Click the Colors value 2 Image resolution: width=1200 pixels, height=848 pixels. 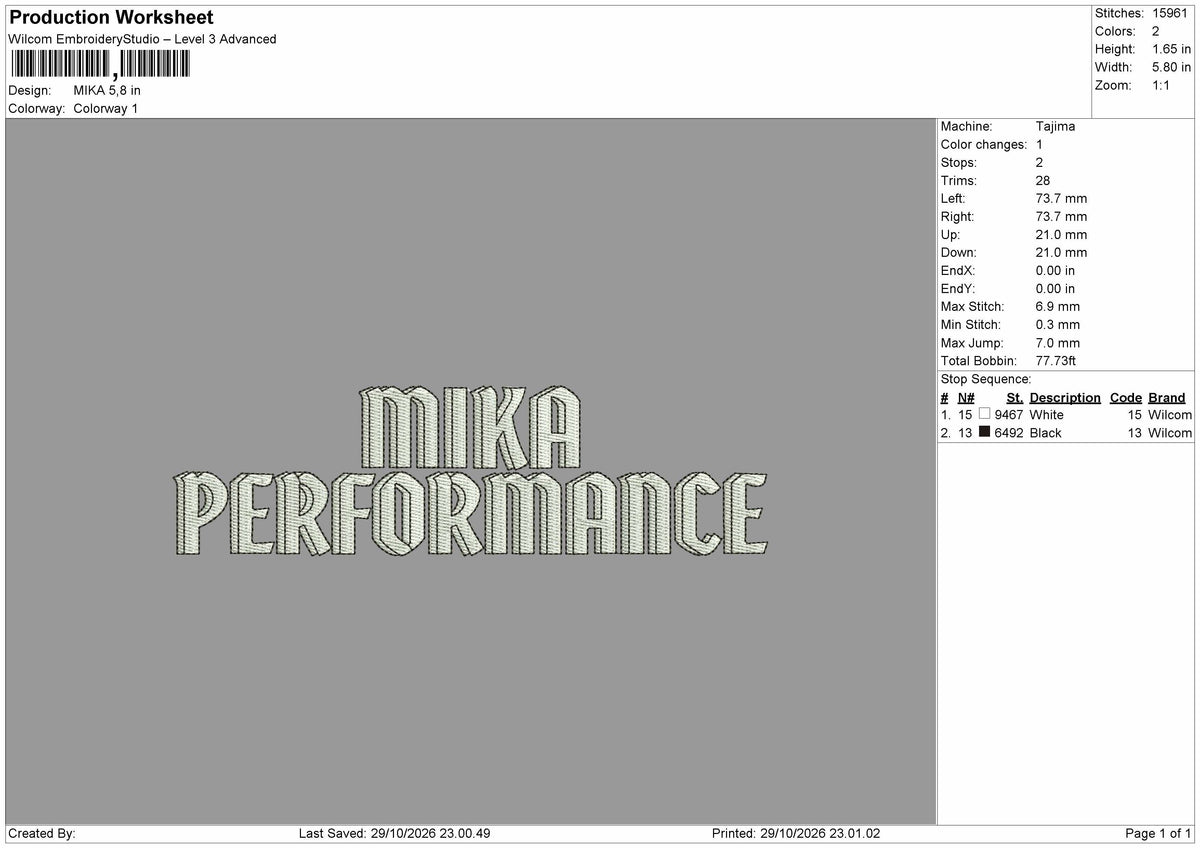click(x=1156, y=31)
